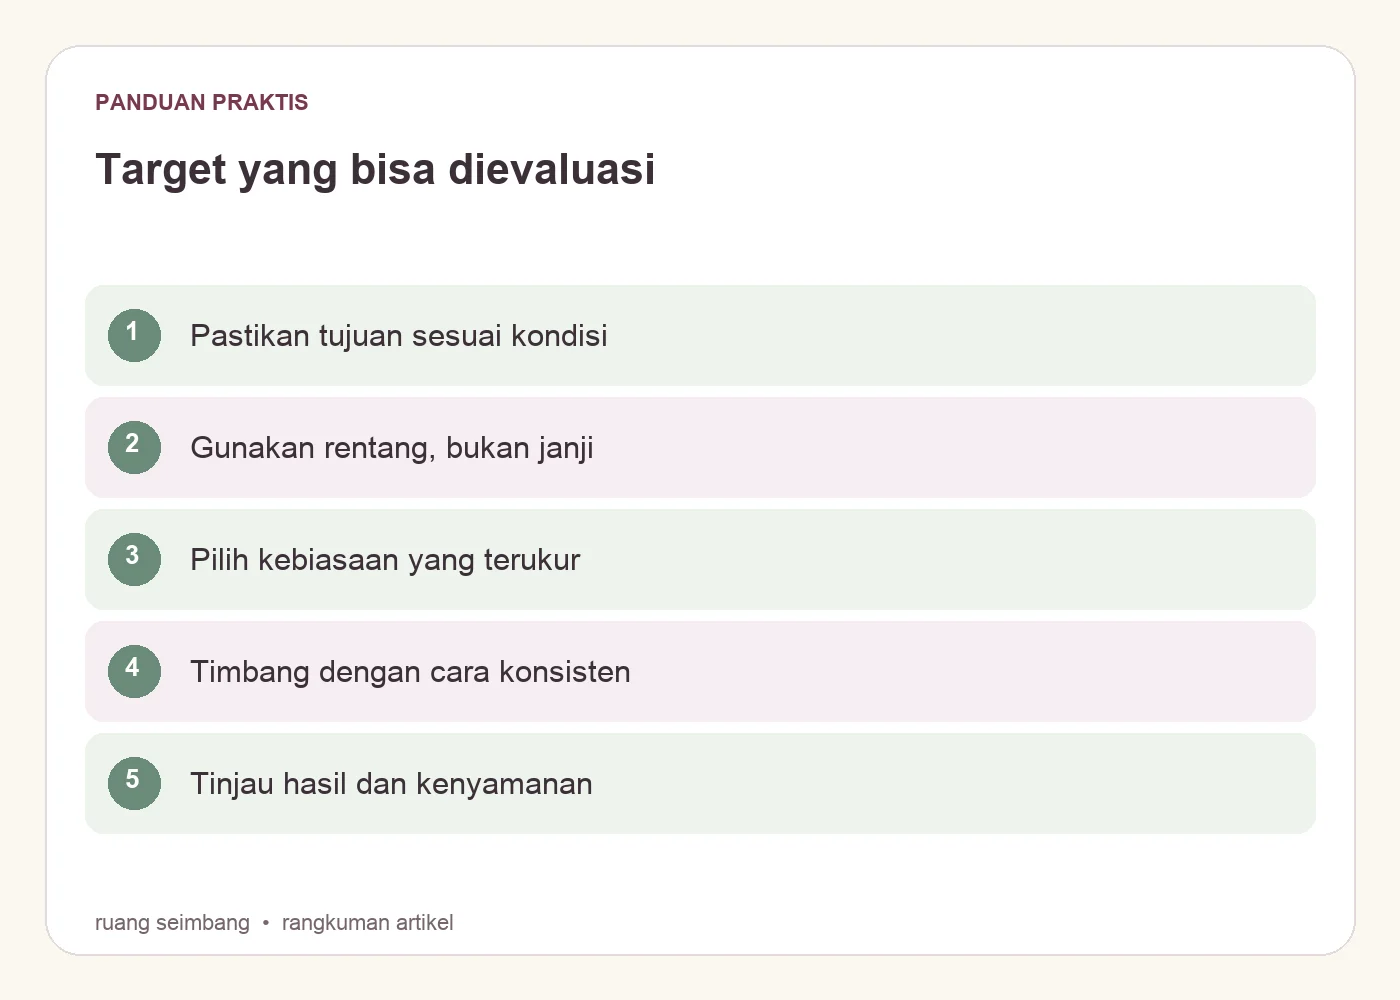Click 'ruang seimbang' footer text
The width and height of the screenshot is (1400, 1000).
click(172, 923)
